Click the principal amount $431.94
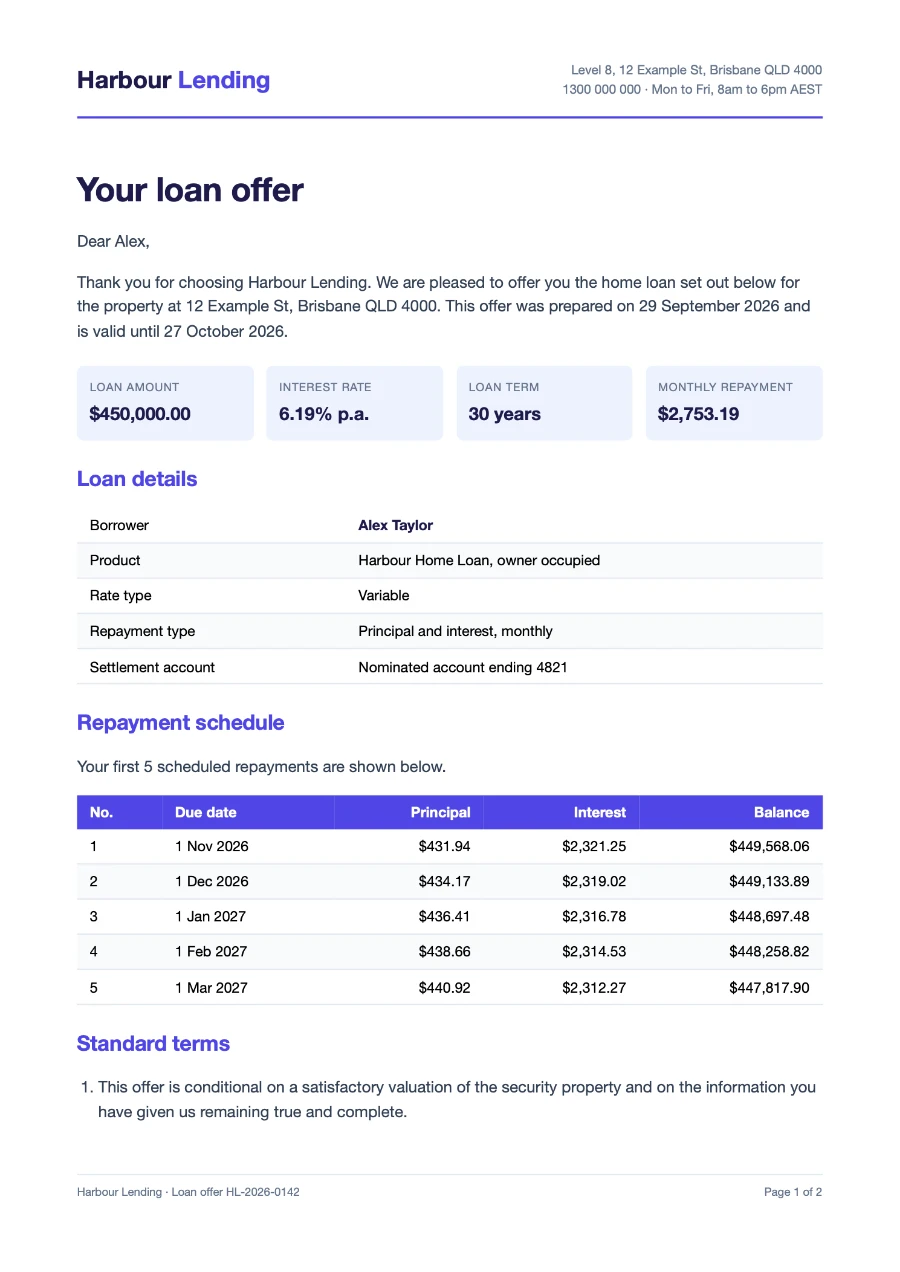 (445, 846)
